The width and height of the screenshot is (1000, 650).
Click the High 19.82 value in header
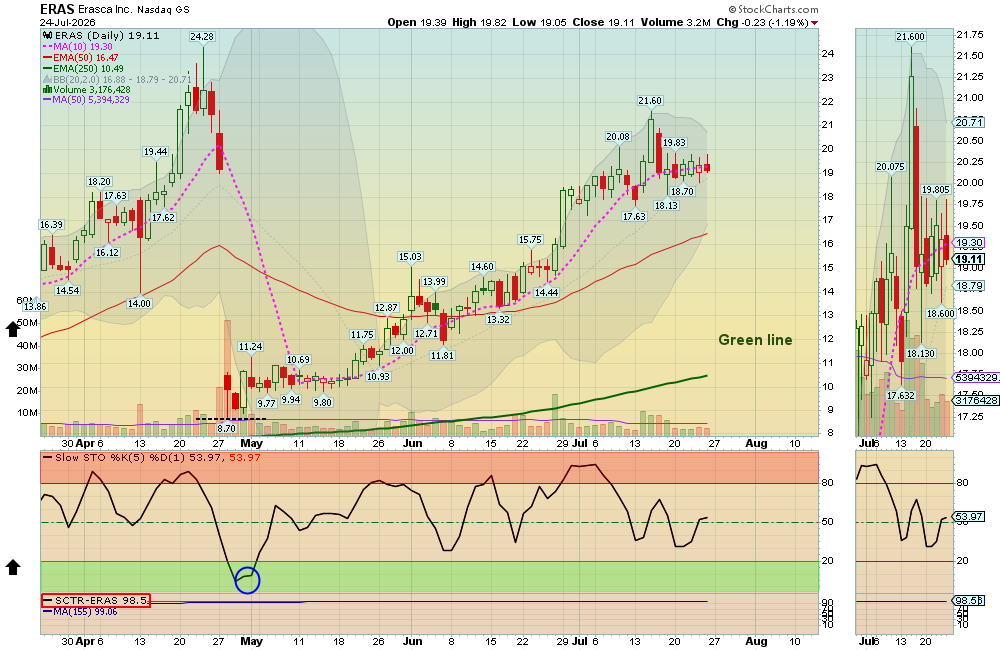click(x=479, y=22)
